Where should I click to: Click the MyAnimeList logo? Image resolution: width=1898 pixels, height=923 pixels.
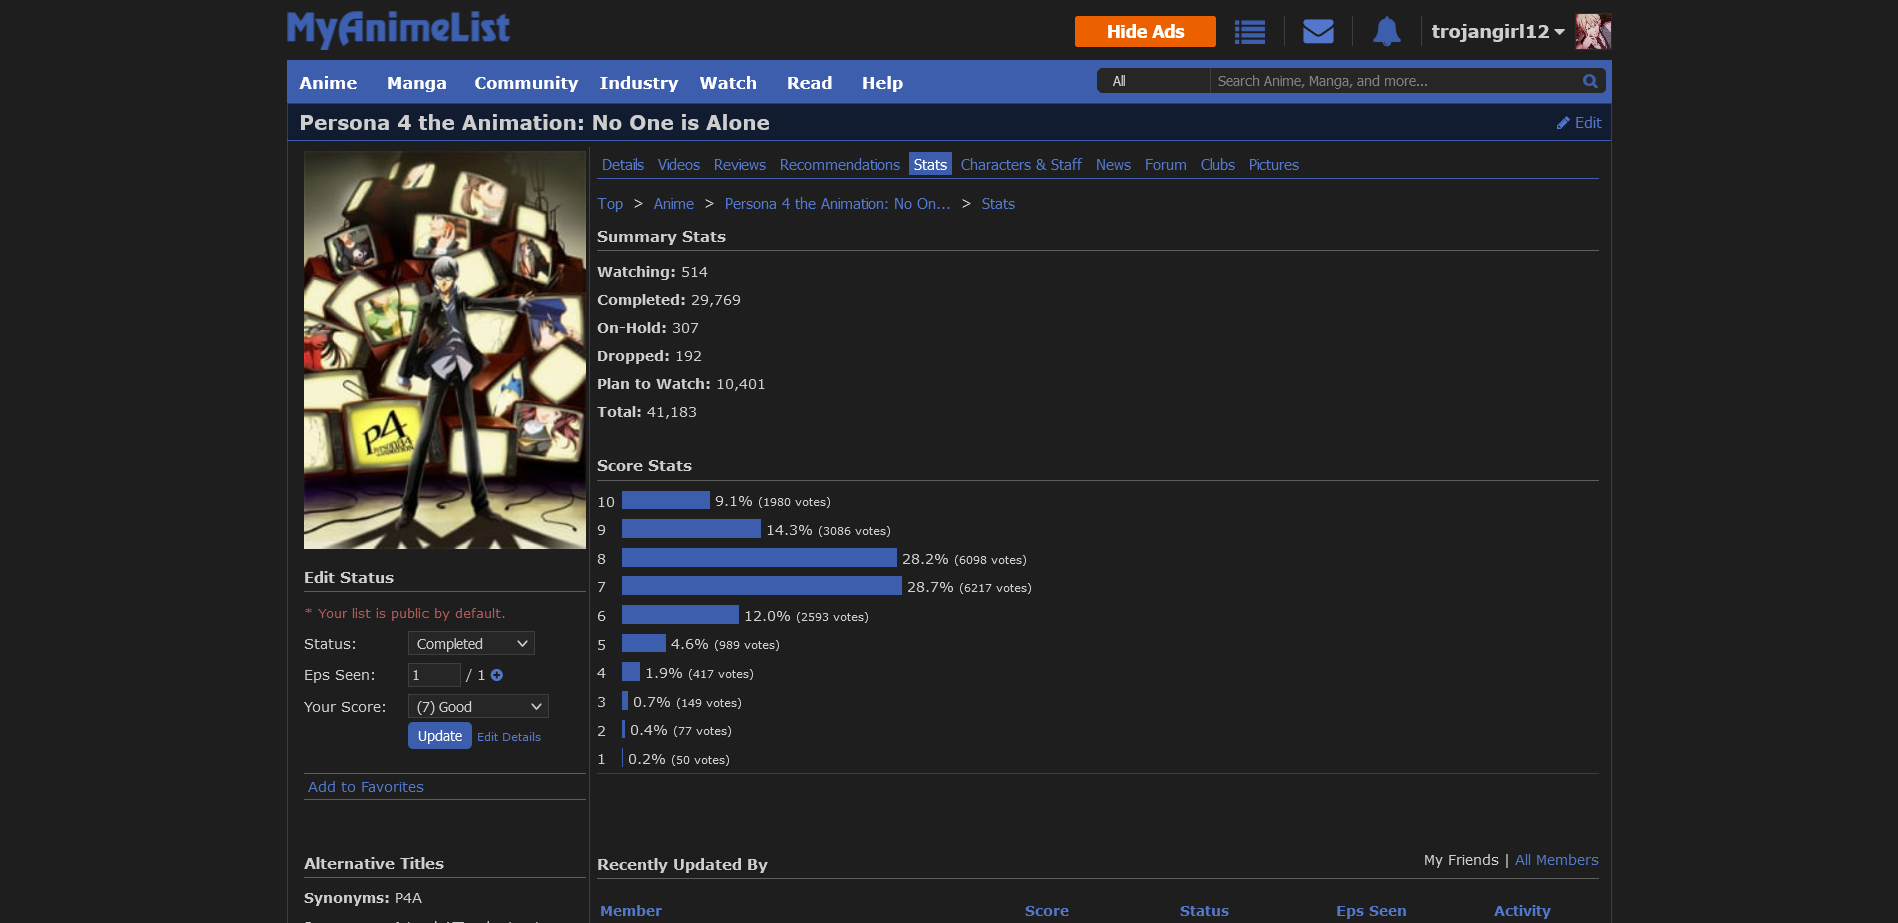pos(398,29)
